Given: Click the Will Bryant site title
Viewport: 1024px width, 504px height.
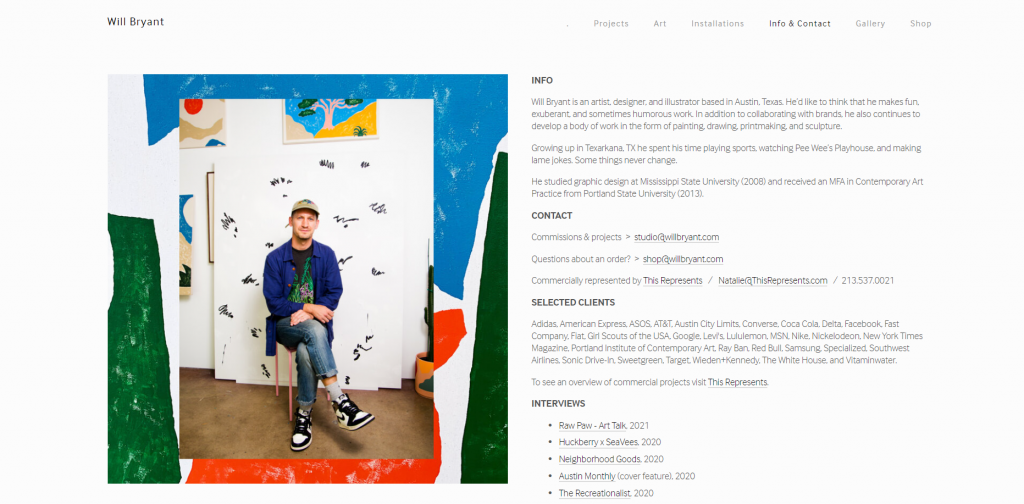Looking at the screenshot, I should [135, 22].
